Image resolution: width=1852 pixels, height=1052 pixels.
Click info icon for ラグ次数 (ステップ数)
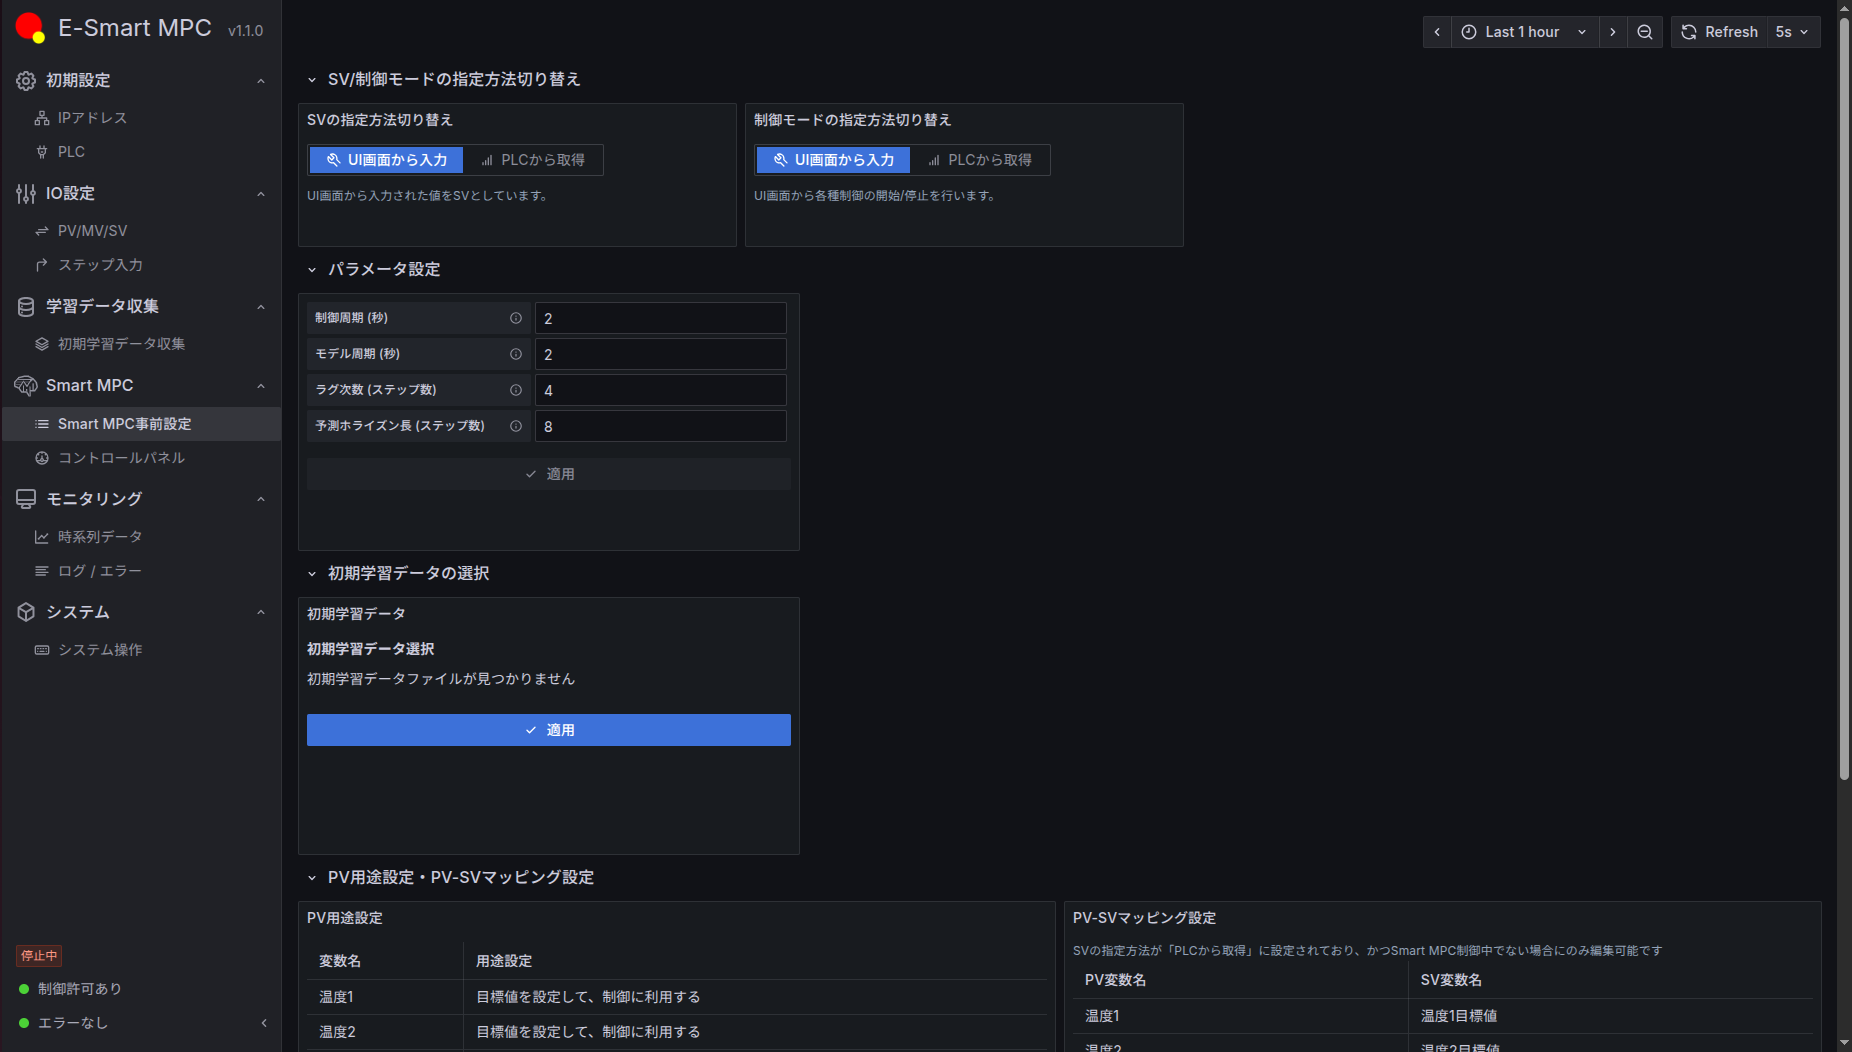click(516, 390)
